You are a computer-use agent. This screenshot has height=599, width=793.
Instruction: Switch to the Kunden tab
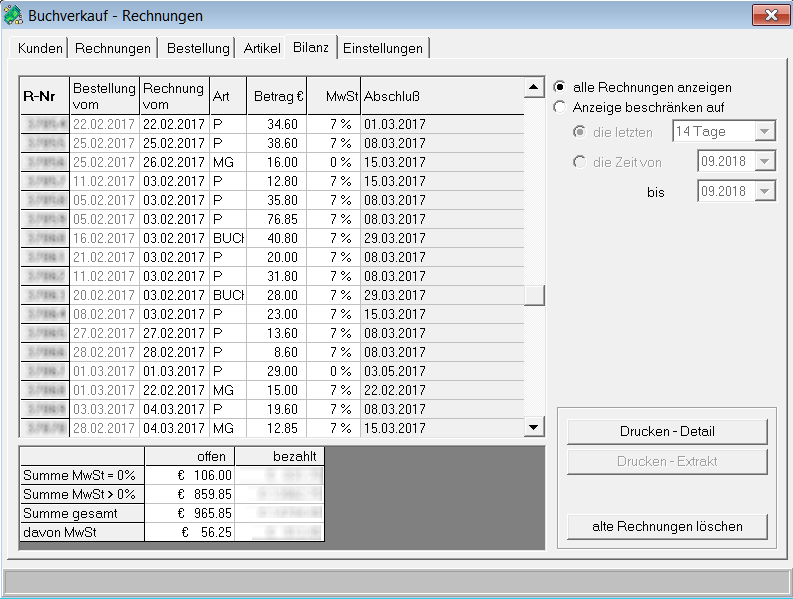point(41,48)
